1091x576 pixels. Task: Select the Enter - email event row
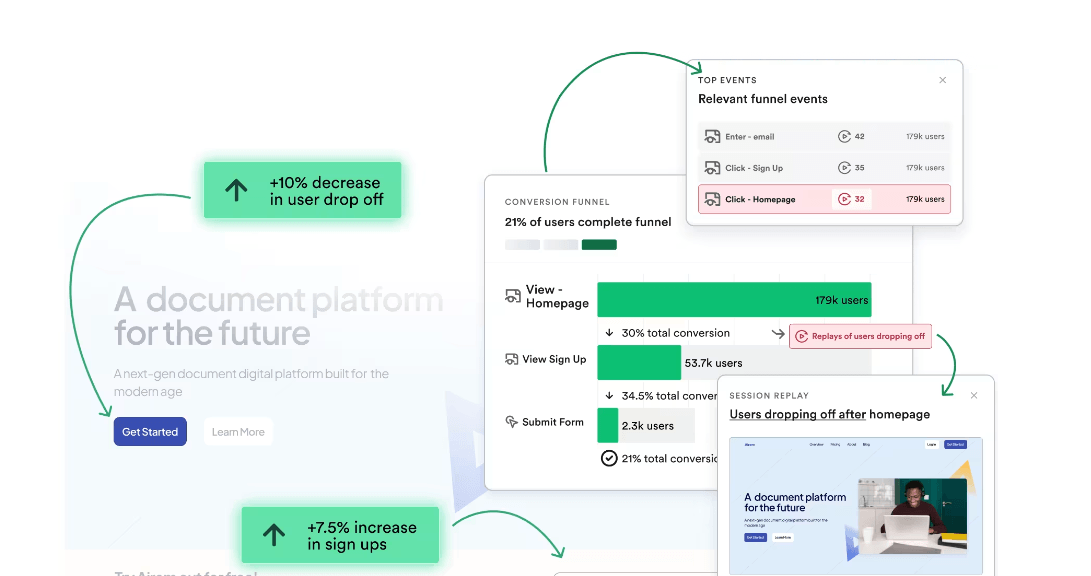(x=824, y=136)
